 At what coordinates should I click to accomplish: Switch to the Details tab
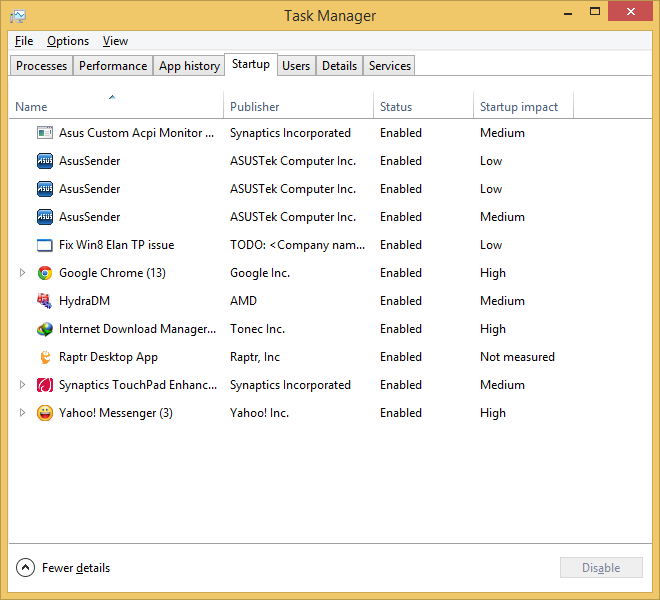pyautogui.click(x=339, y=66)
